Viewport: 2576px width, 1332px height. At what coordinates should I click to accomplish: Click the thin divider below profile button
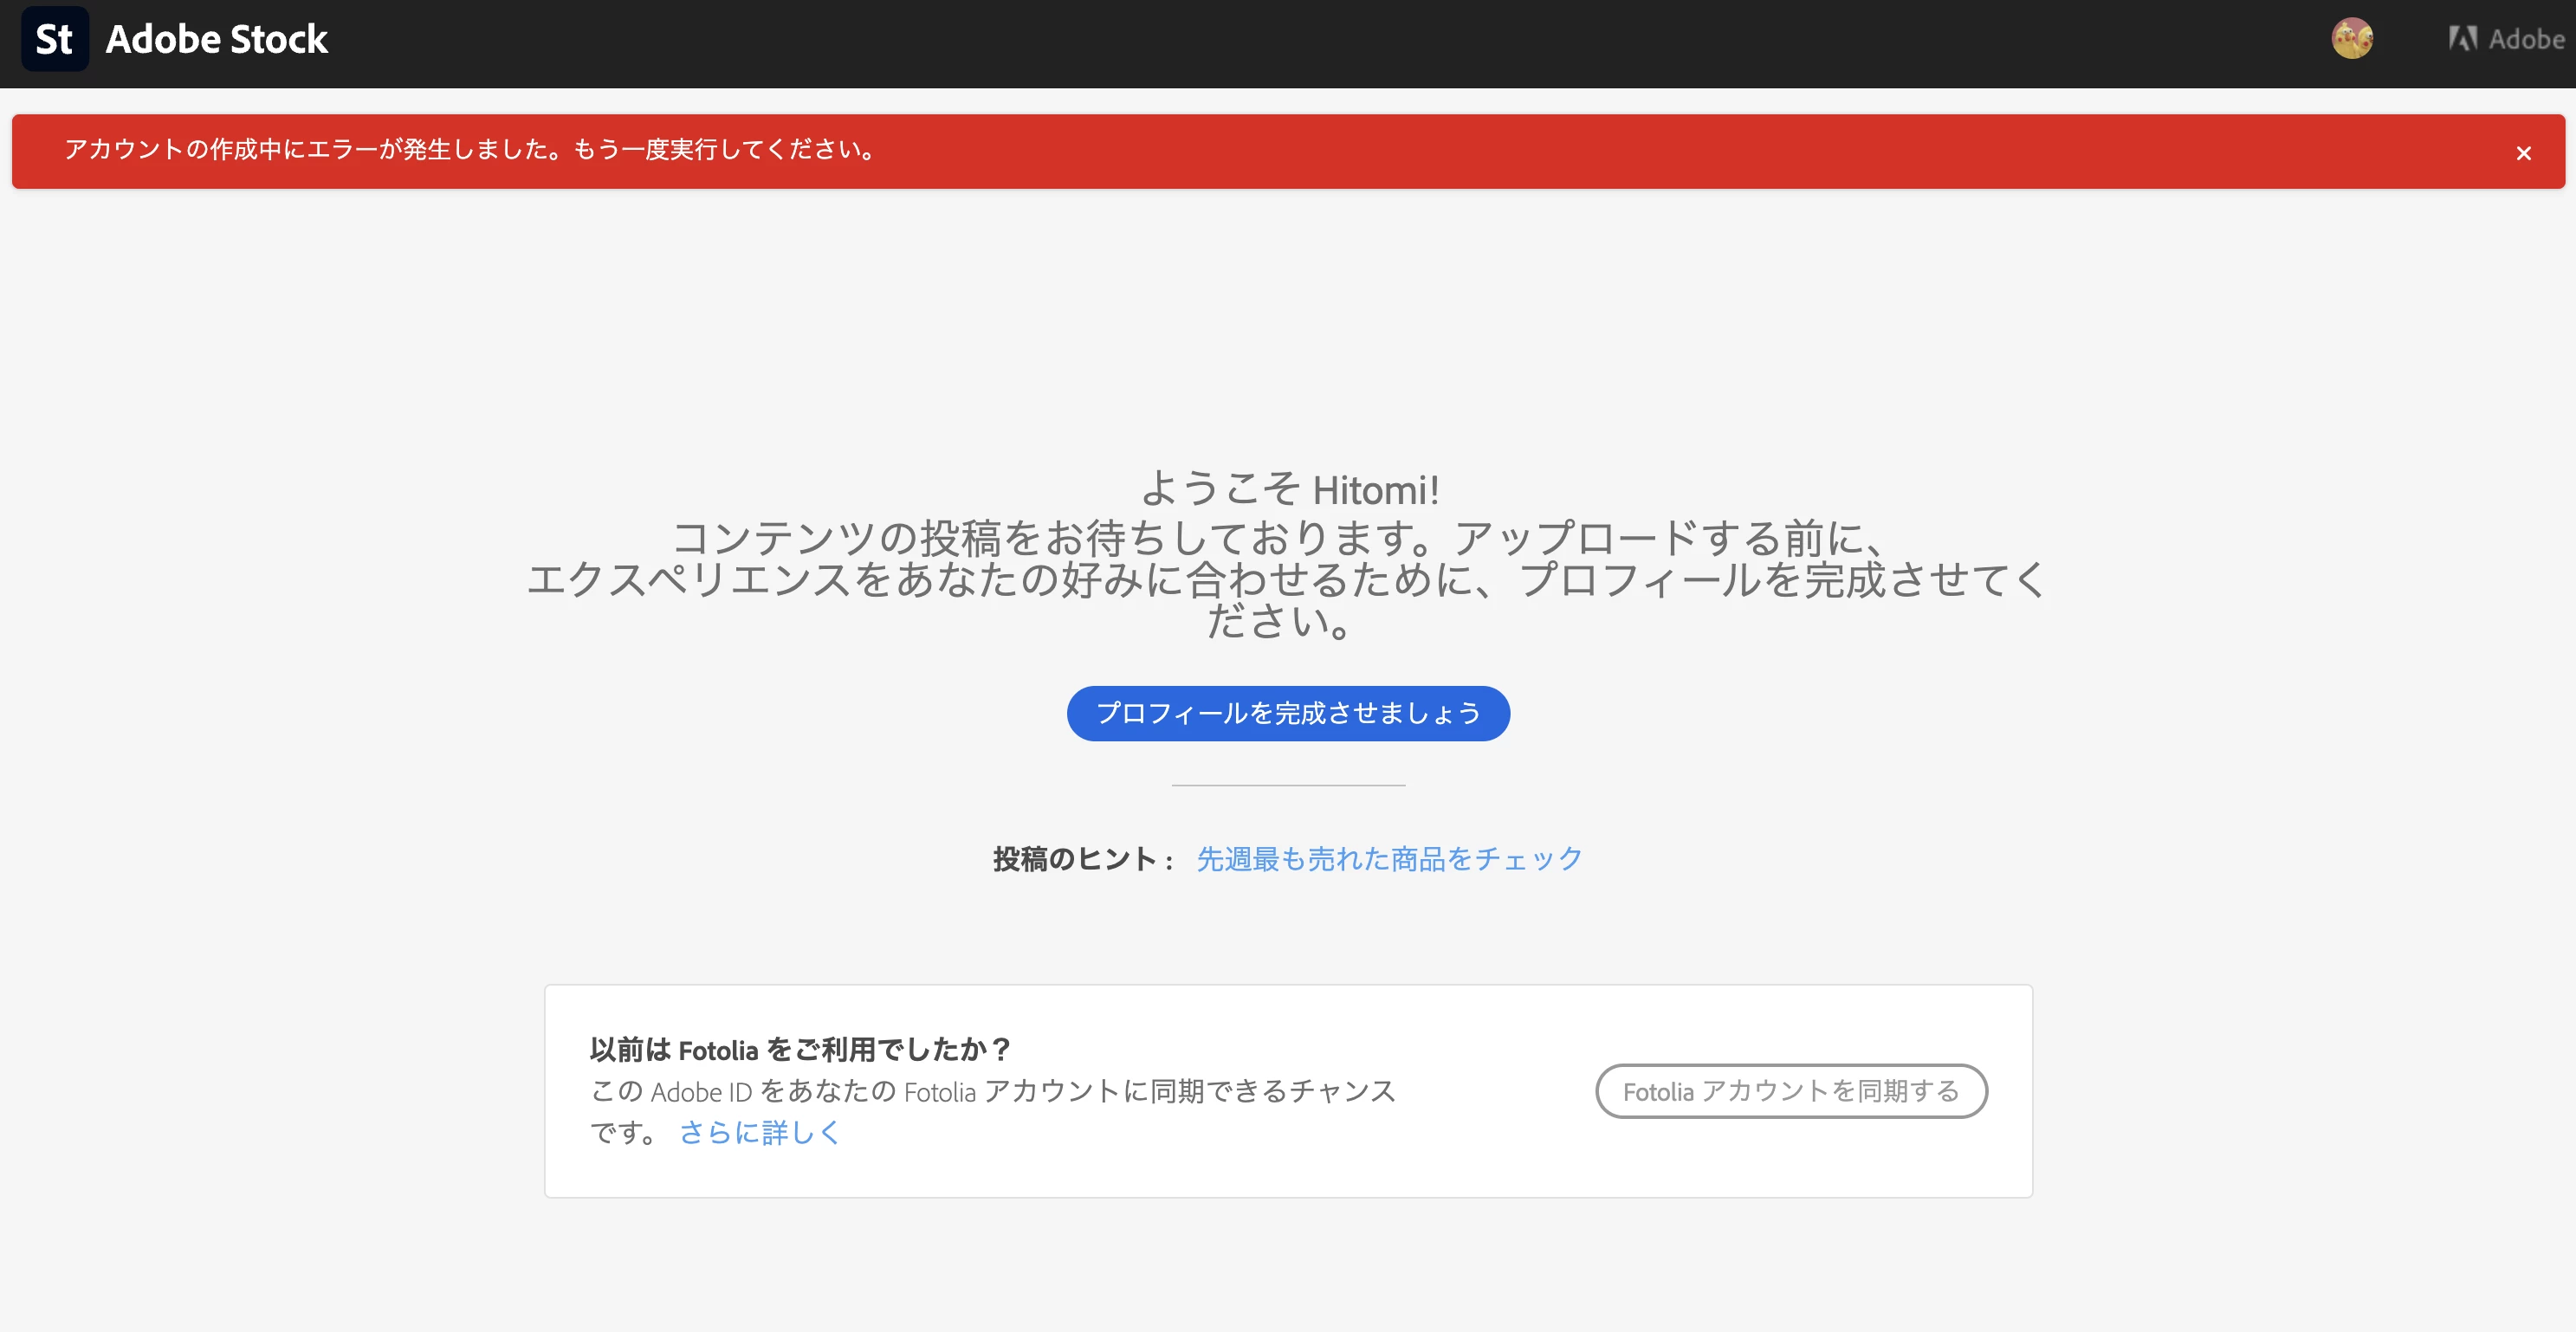tap(1288, 786)
